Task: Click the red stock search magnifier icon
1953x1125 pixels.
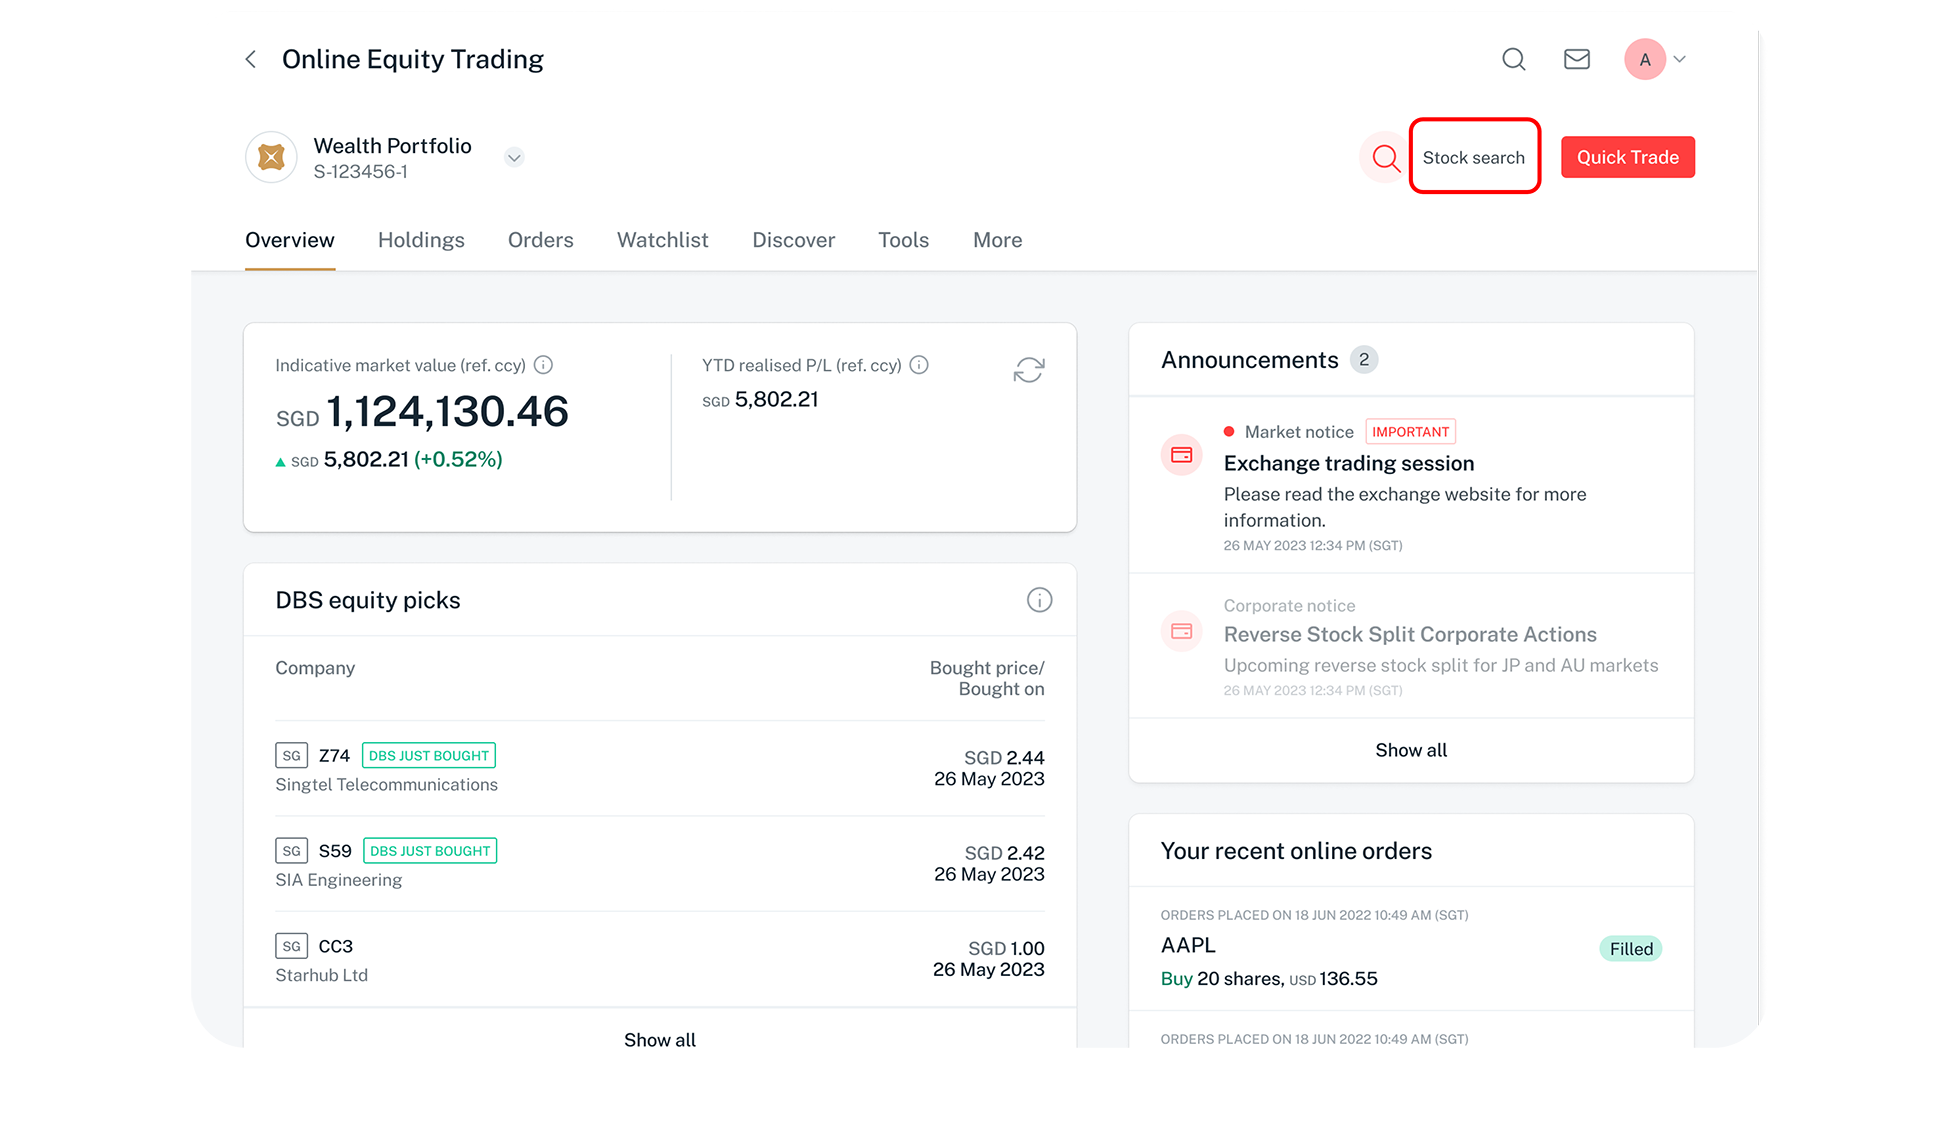Action: click(1386, 157)
